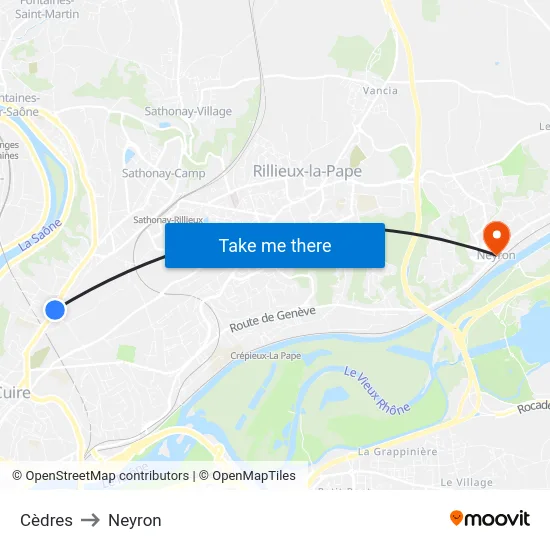Click the Vancia place label
Screen dimensions: 550x550
[380, 91]
